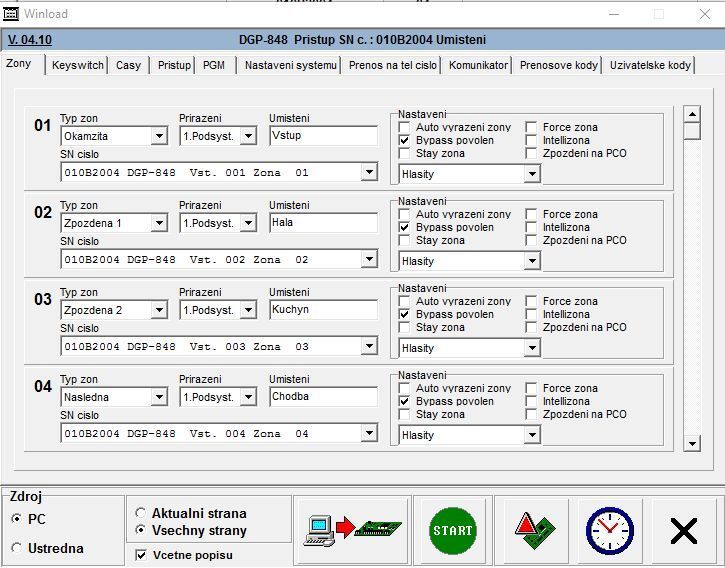
Task: Open Hlasity dropdown for zone 04
Action: tap(532, 435)
